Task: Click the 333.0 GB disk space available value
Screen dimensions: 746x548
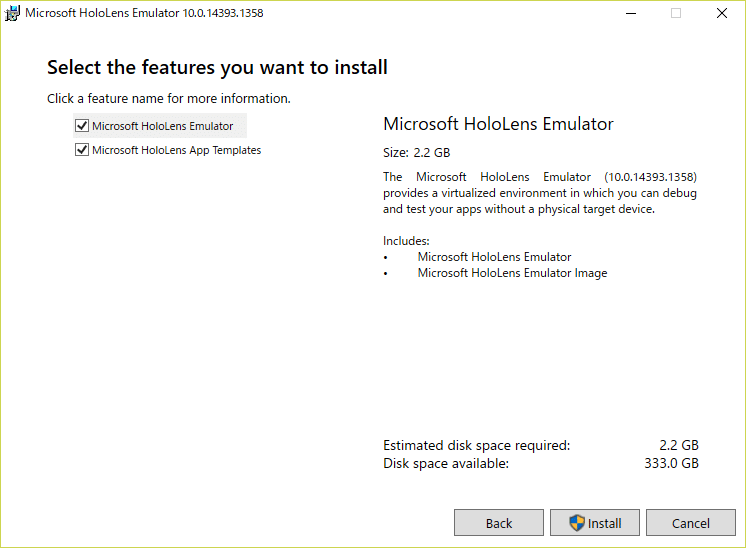Action: [671, 463]
